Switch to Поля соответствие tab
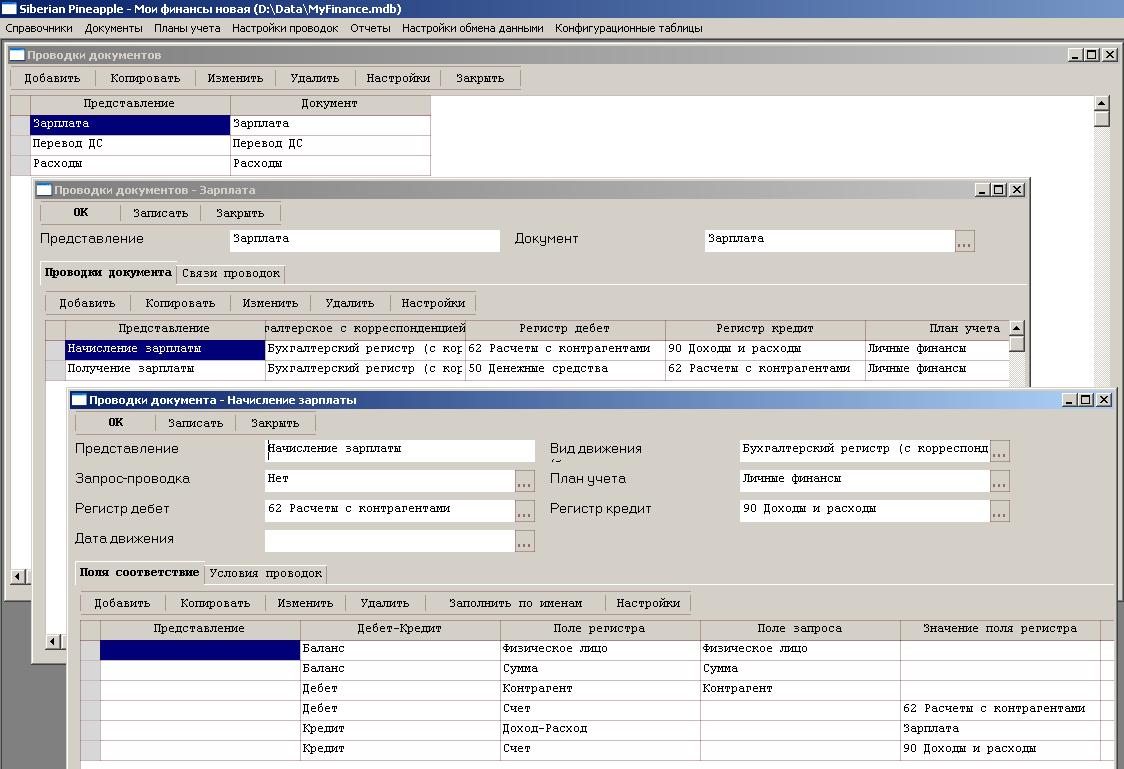This screenshot has width=1124, height=769. tap(140, 573)
